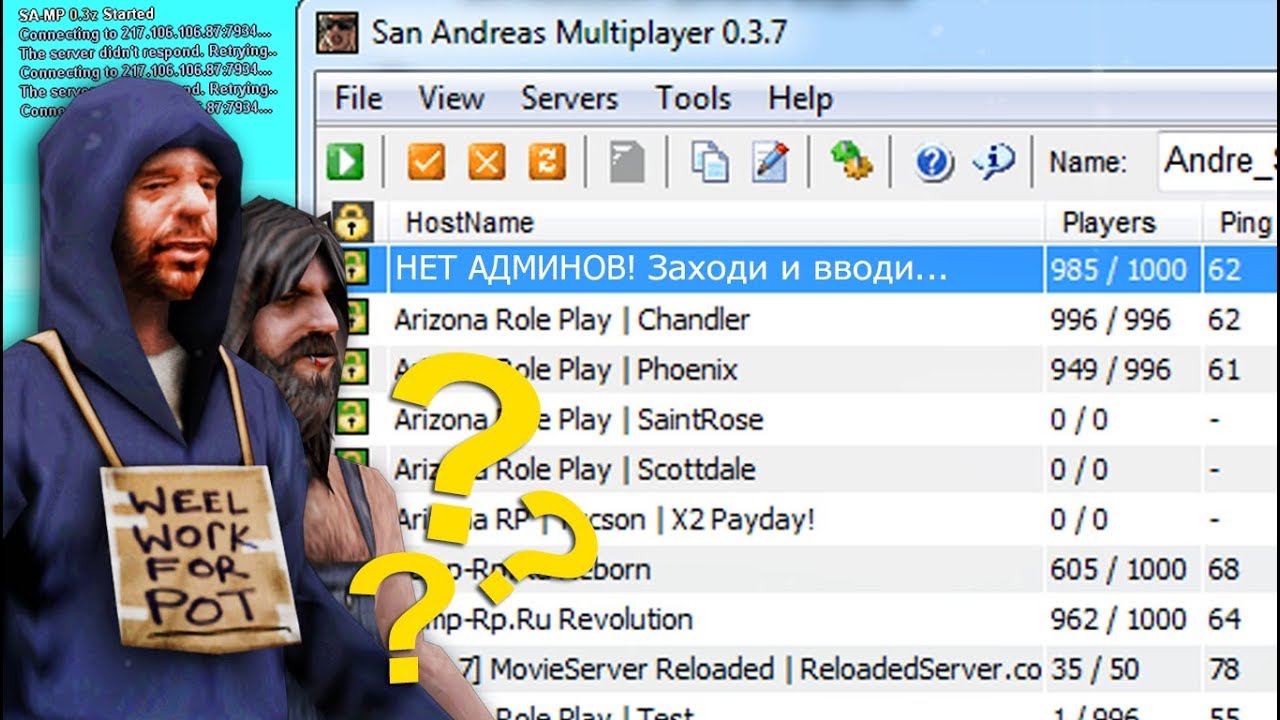Click the lock icon beside Arizona Role Play Chandler
Screen dimensions: 1280x720
tap(353, 319)
